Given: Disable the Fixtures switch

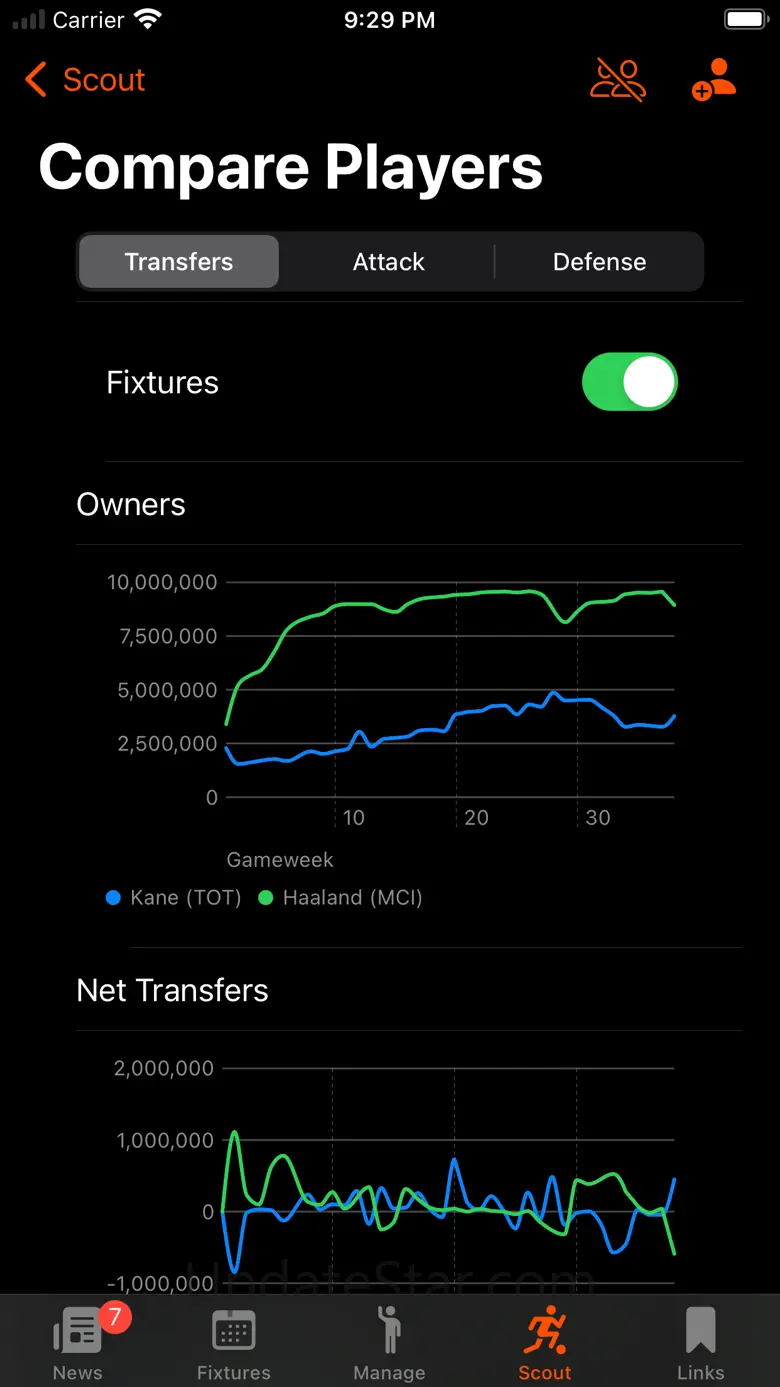Looking at the screenshot, I should pyautogui.click(x=630, y=382).
